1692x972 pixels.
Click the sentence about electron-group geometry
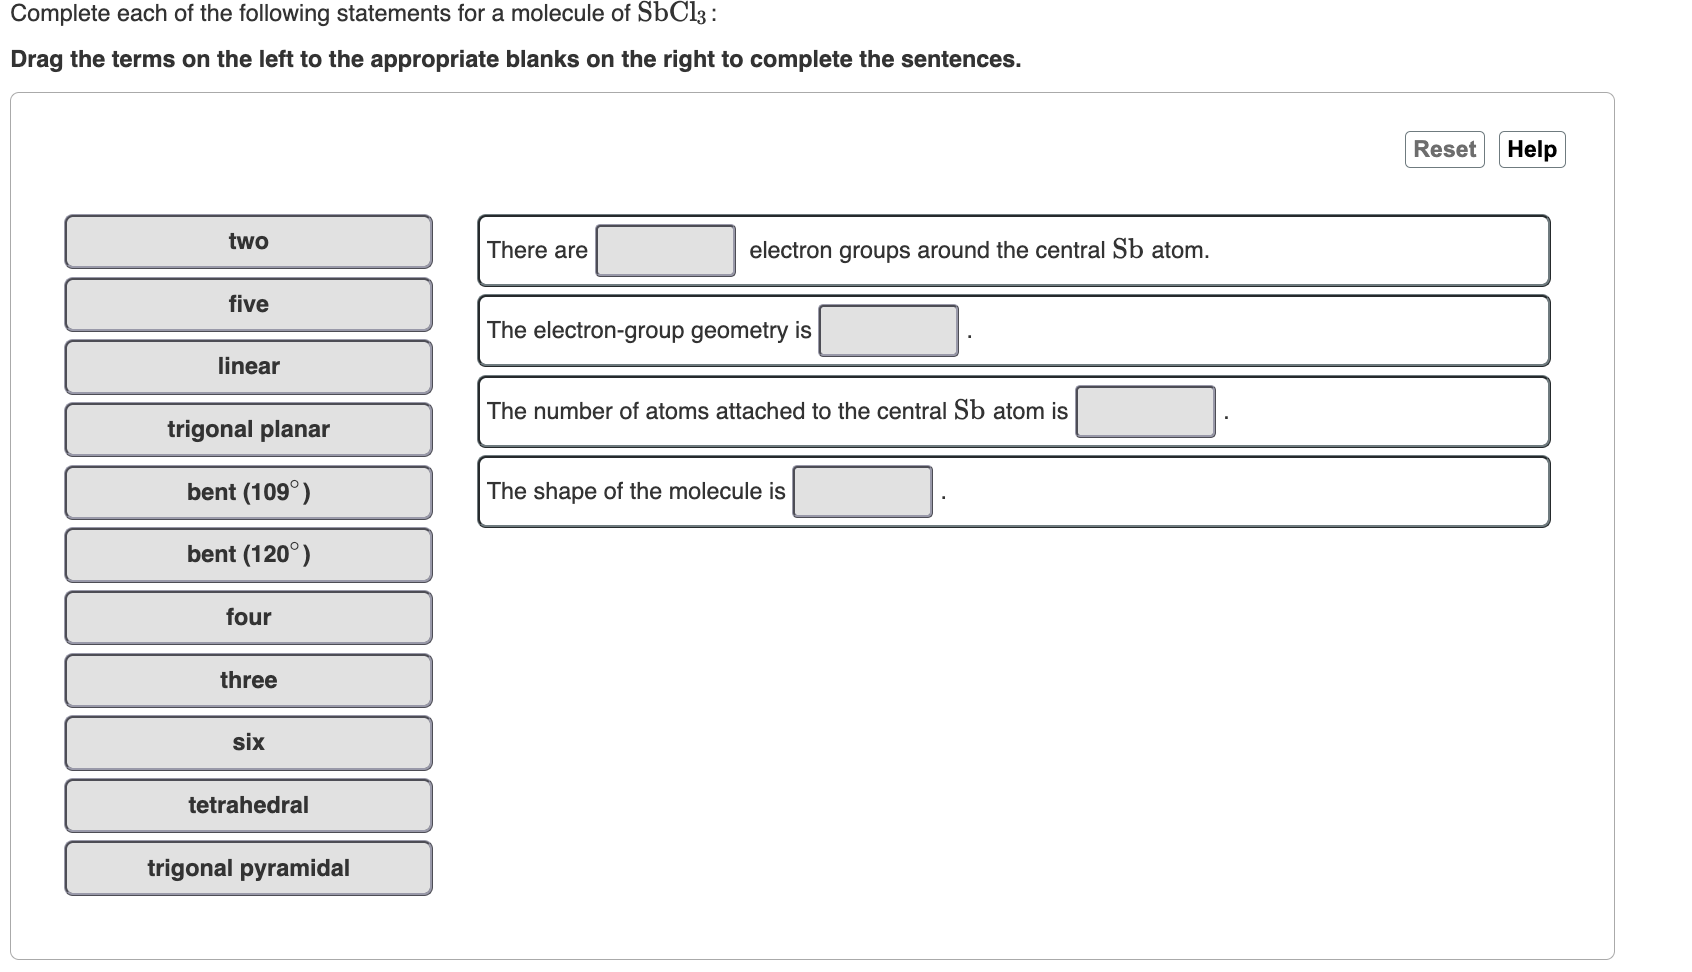(648, 330)
